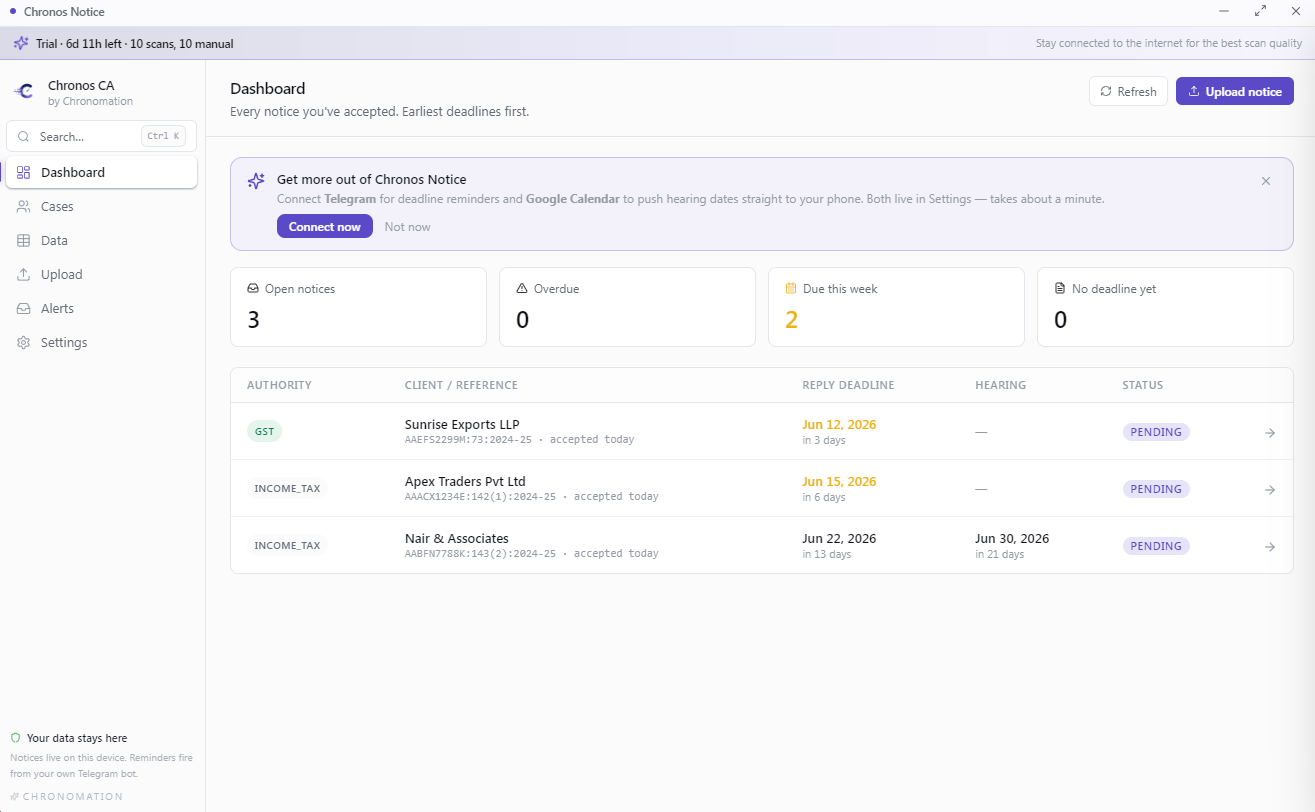Click the HEARING column header
The image size is (1315, 812).
click(1000, 385)
